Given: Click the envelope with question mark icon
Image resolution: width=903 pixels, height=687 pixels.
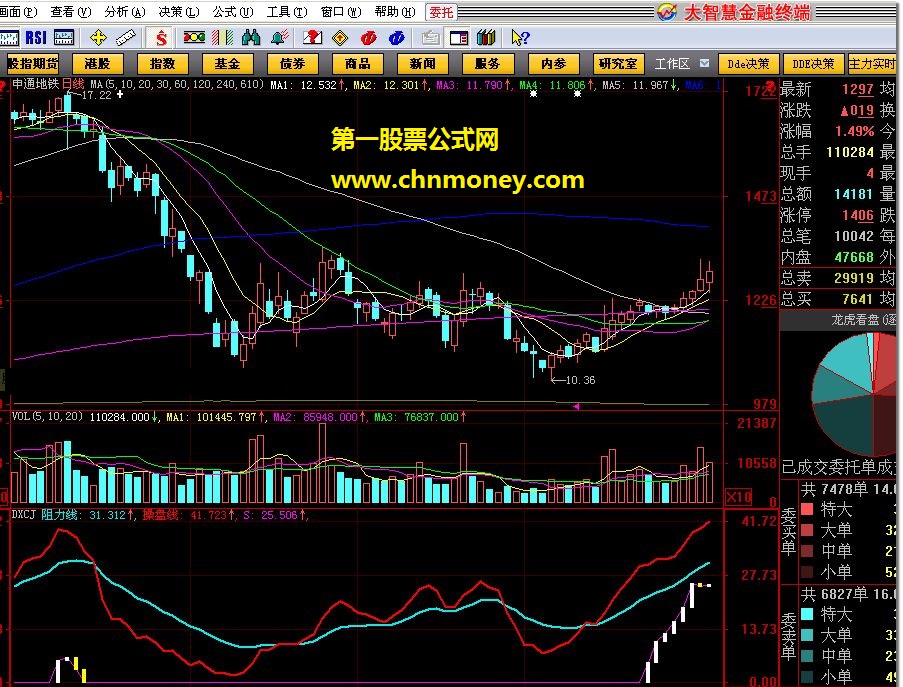Looking at the screenshot, I should point(312,38).
